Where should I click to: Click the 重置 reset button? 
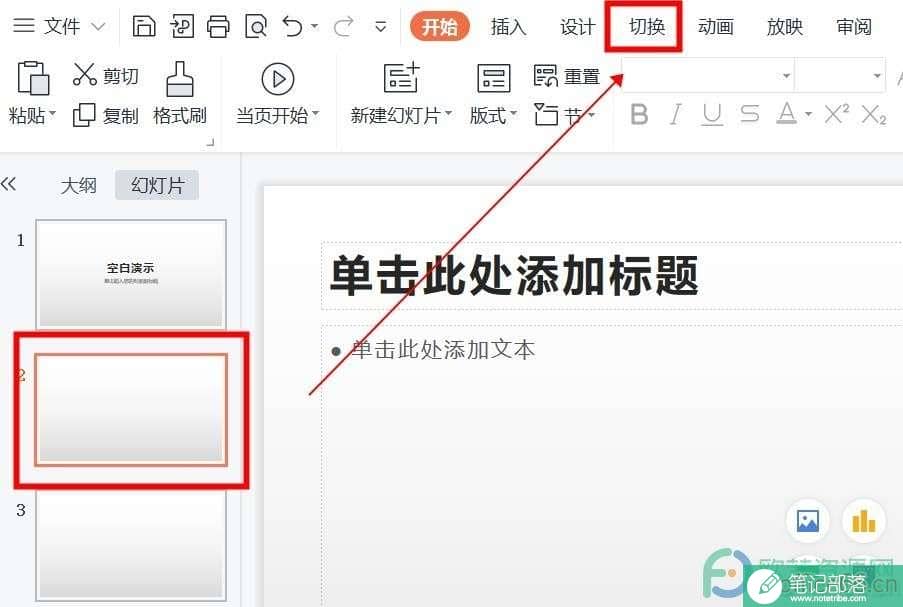[x=567, y=76]
